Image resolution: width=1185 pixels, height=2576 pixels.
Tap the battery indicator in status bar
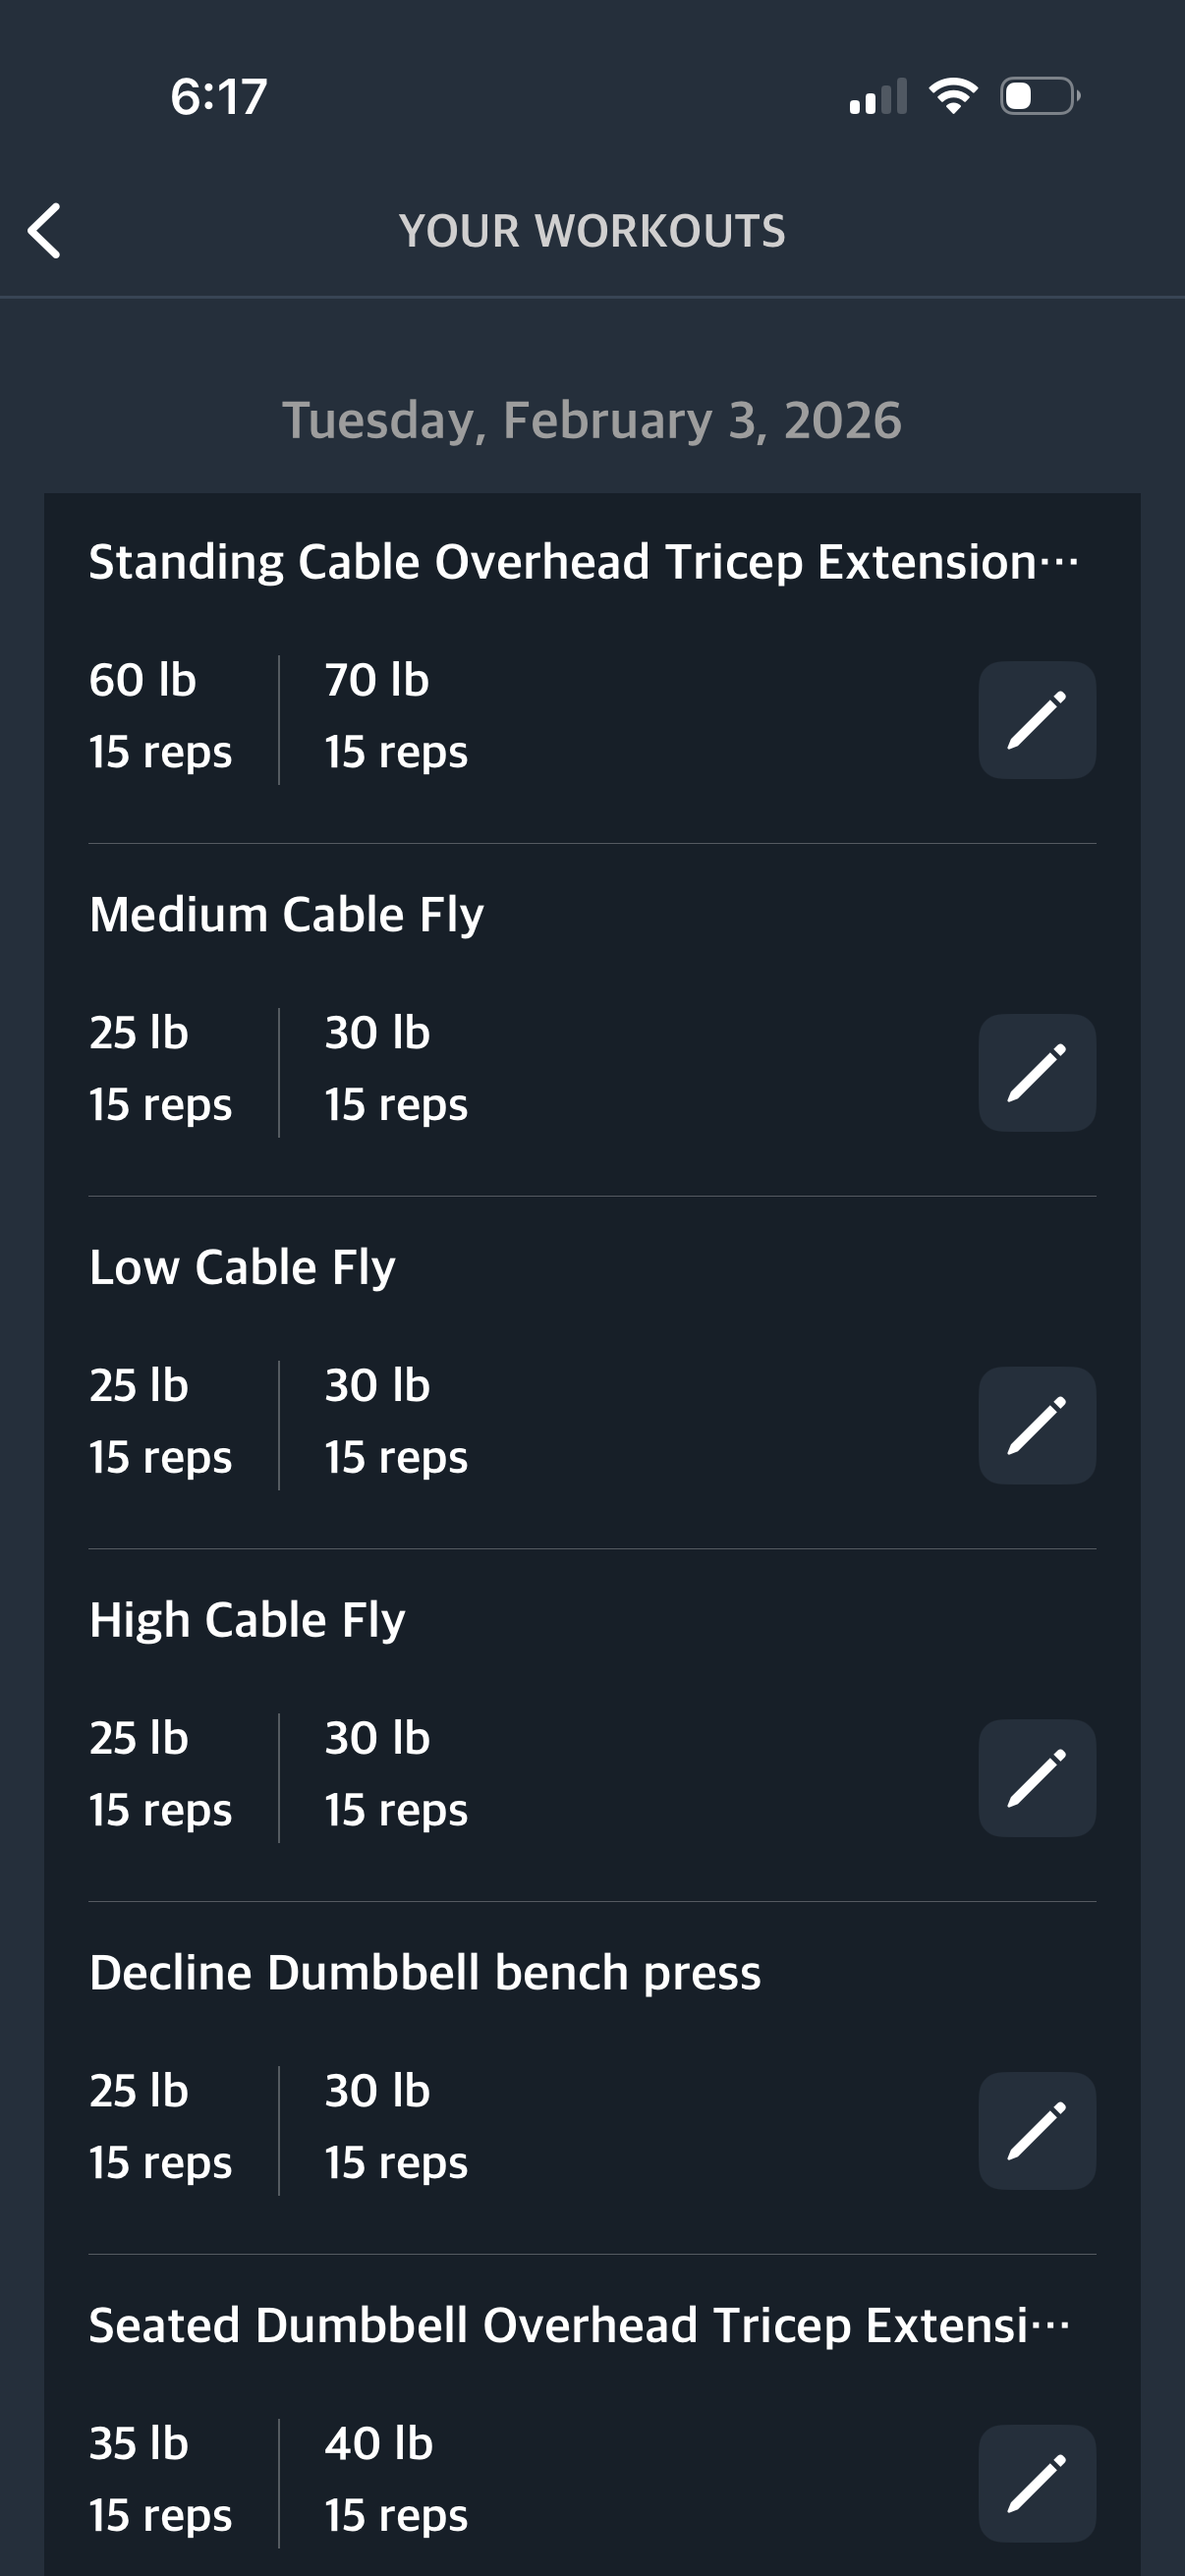click(x=1039, y=96)
